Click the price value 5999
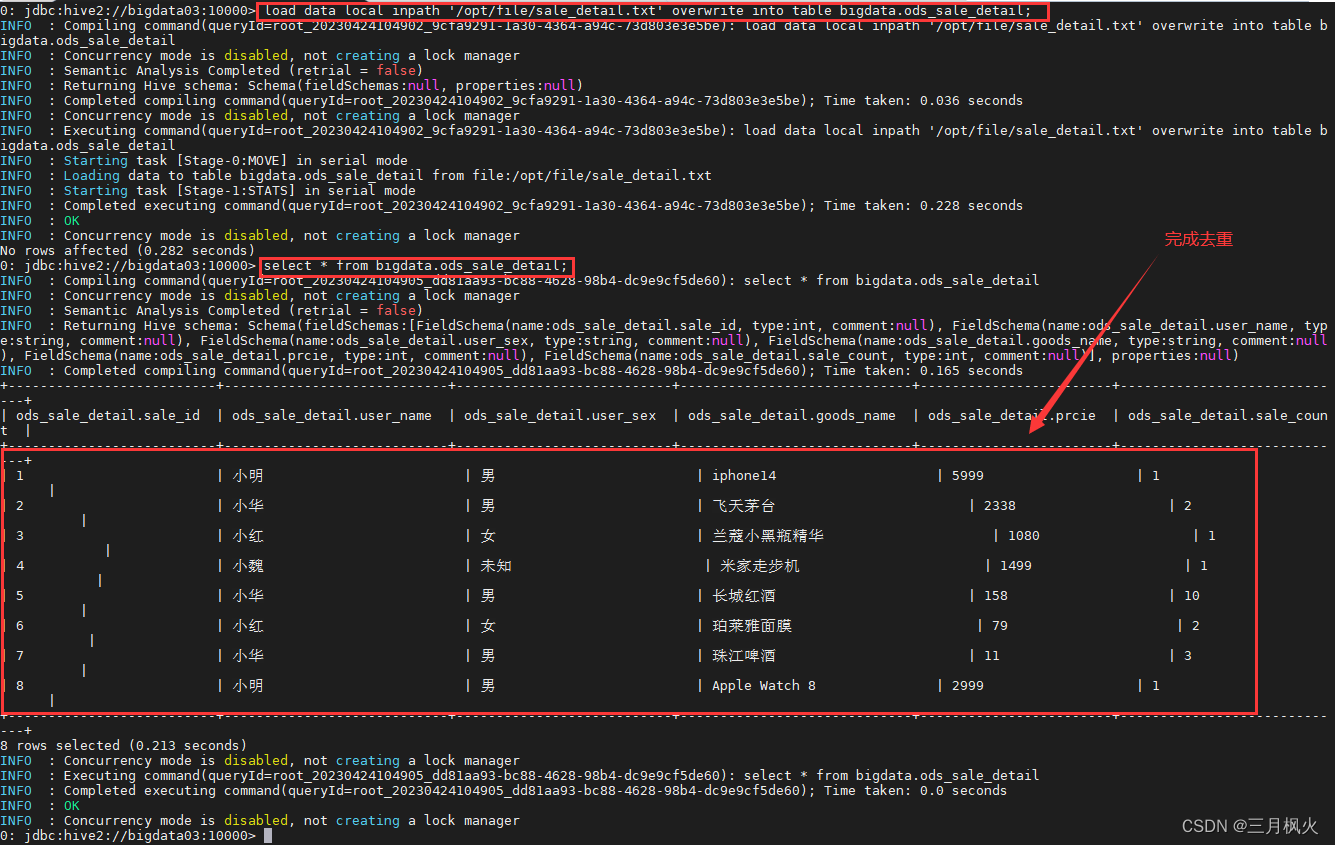The image size is (1335, 845). (x=968, y=476)
